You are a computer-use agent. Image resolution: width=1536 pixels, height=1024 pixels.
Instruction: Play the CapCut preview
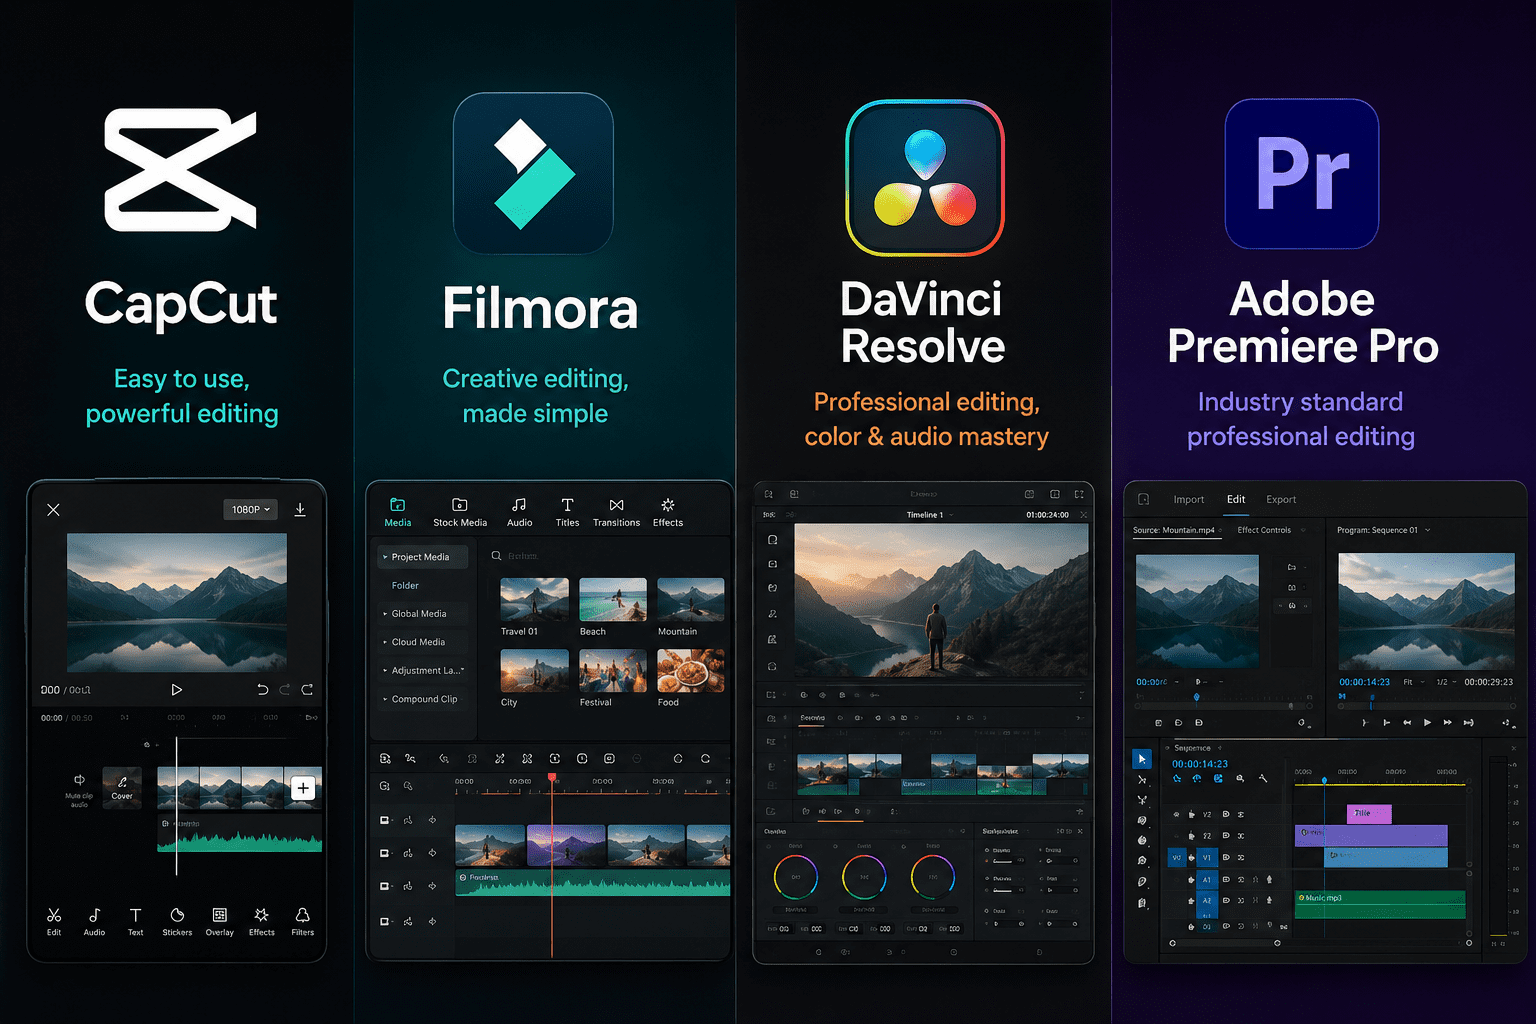[x=176, y=690]
